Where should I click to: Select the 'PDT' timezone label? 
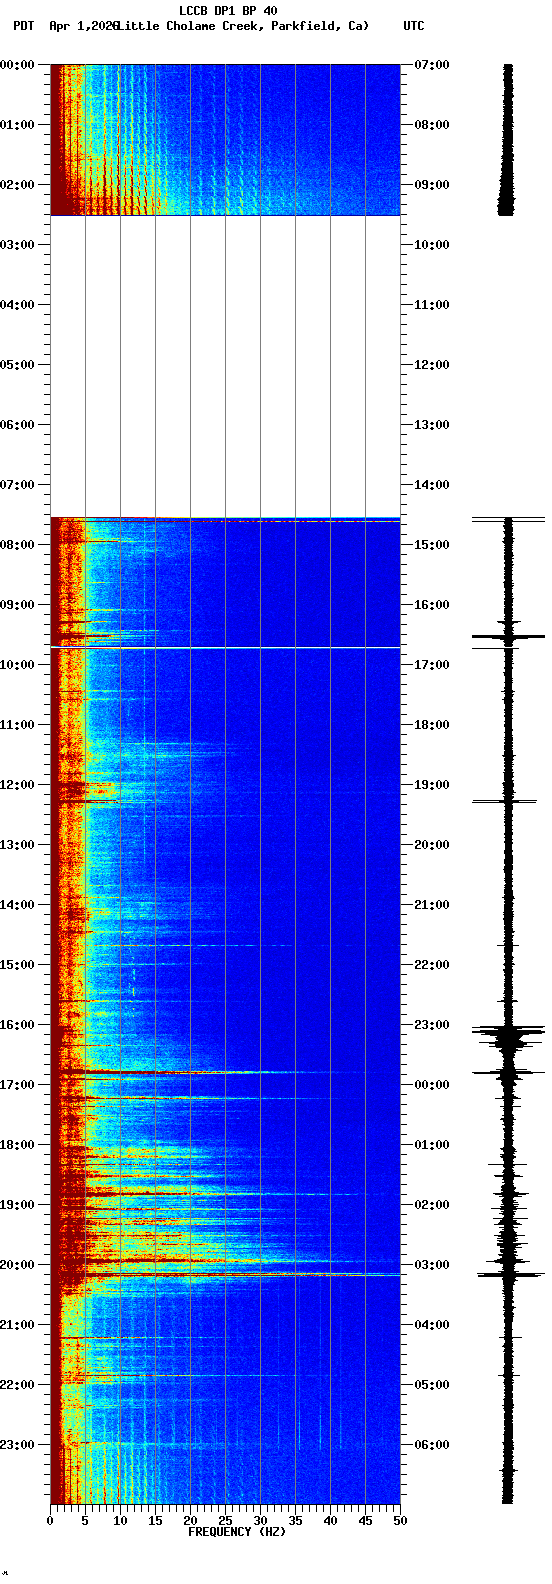[x=23, y=26]
